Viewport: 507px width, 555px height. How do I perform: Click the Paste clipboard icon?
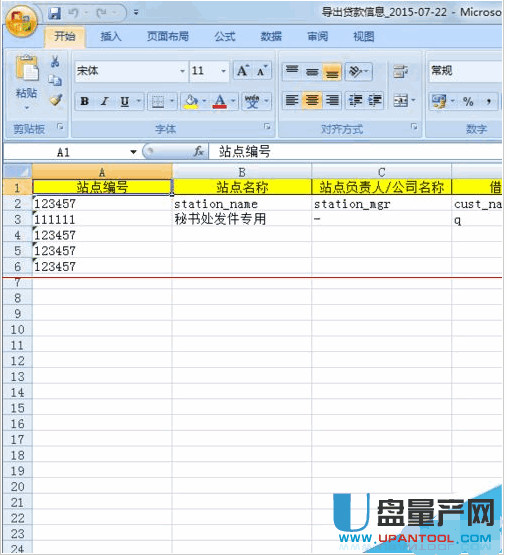(x=27, y=68)
